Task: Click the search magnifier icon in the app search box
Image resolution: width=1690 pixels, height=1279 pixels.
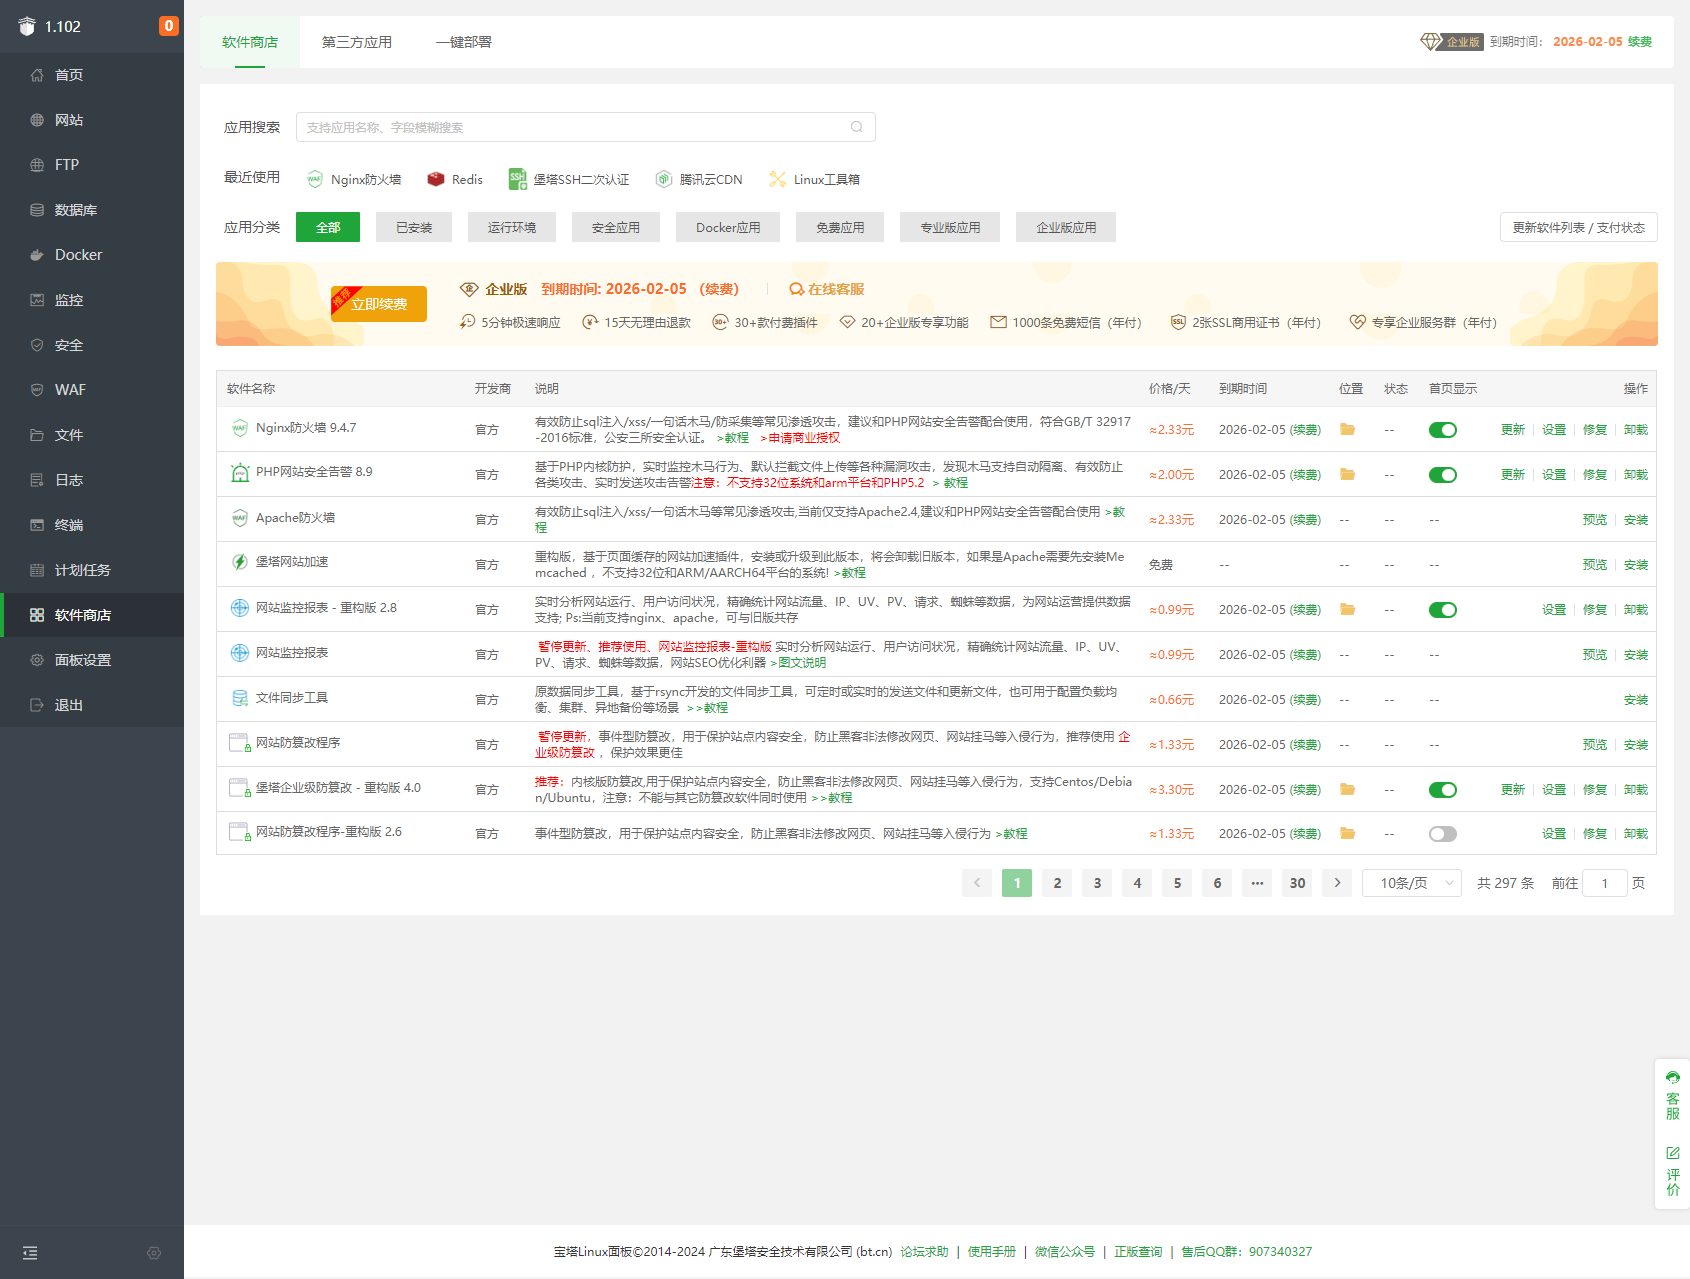Action: coord(857,127)
